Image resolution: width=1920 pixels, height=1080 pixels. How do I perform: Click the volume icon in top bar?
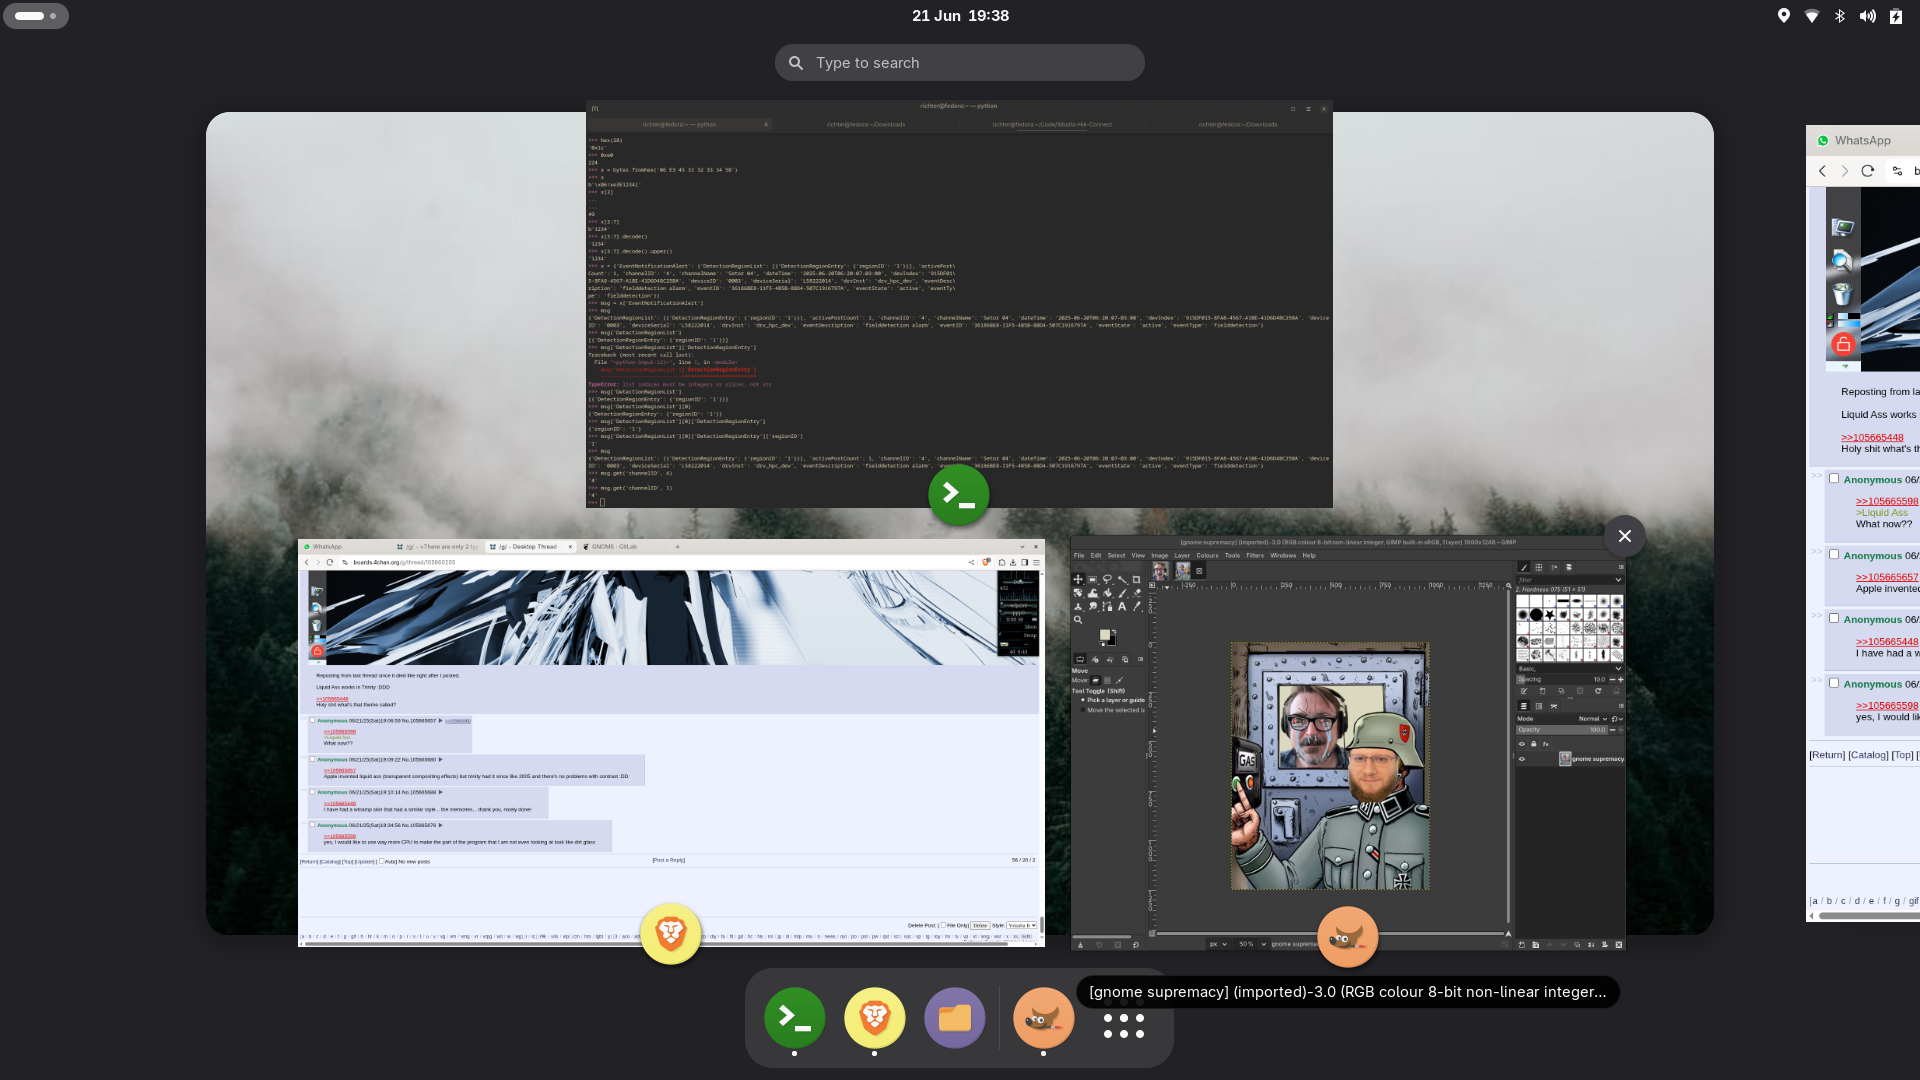click(1867, 16)
